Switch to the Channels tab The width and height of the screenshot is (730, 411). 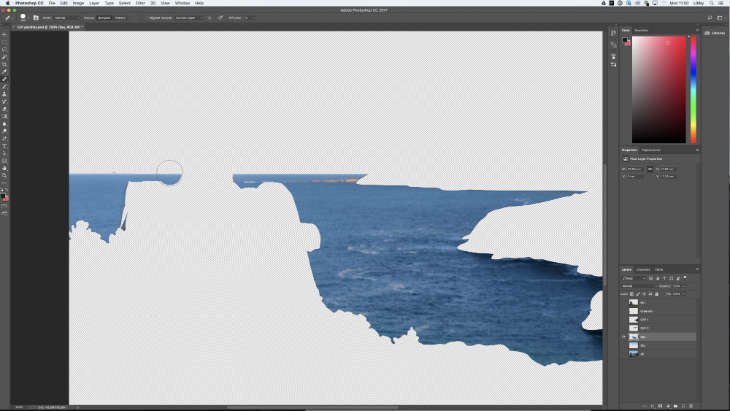pos(643,269)
